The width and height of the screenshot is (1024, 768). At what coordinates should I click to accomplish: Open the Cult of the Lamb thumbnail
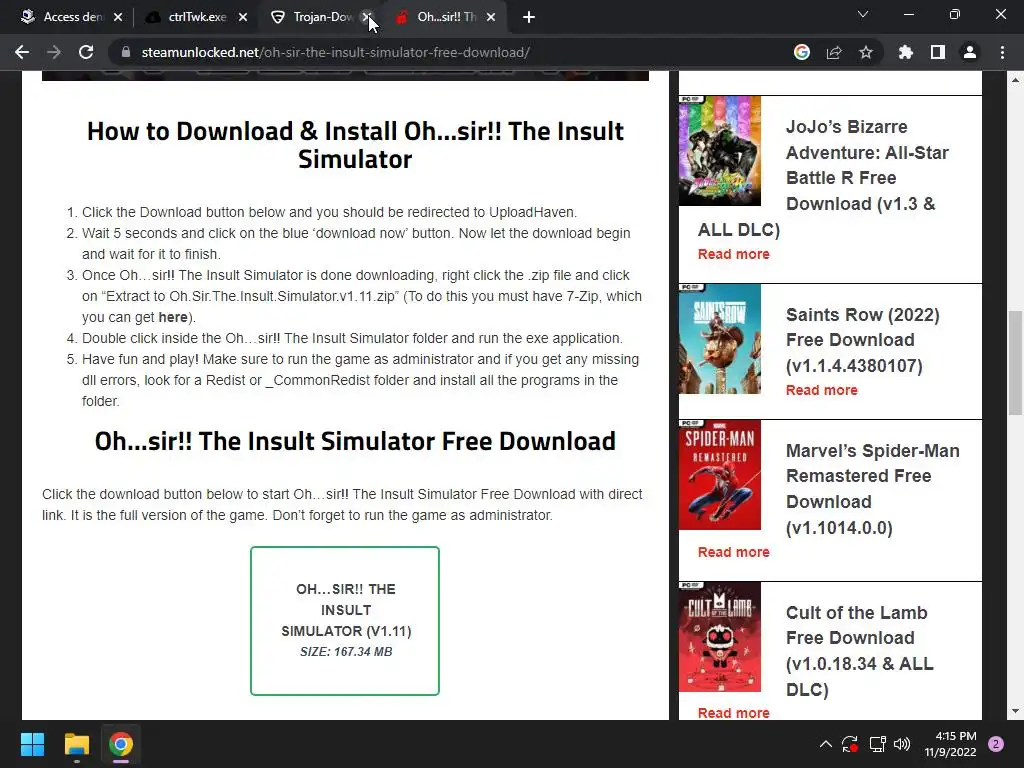coord(720,637)
